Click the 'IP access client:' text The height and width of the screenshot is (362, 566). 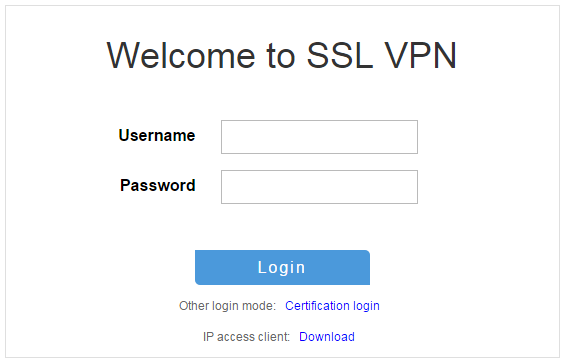click(x=246, y=337)
